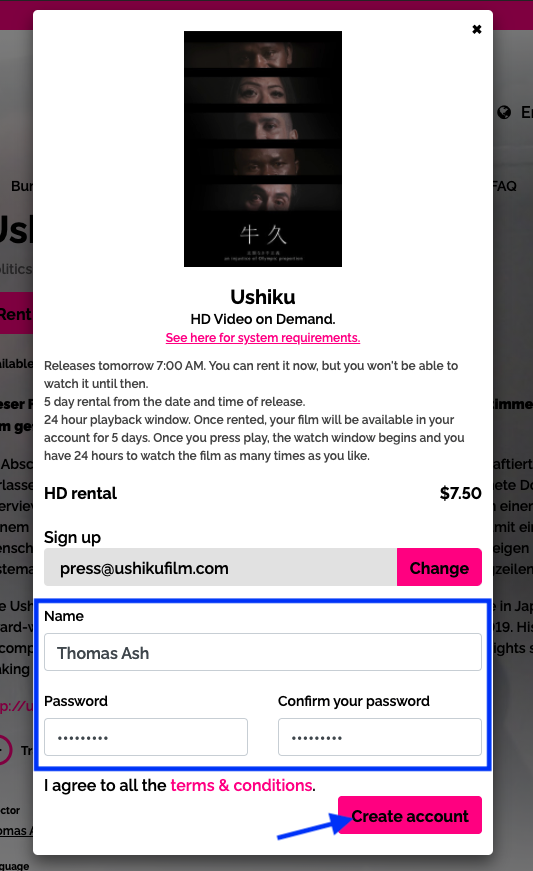Click the Rent button behind dialog
Viewport: 533px width, 871px height.
click(16, 314)
